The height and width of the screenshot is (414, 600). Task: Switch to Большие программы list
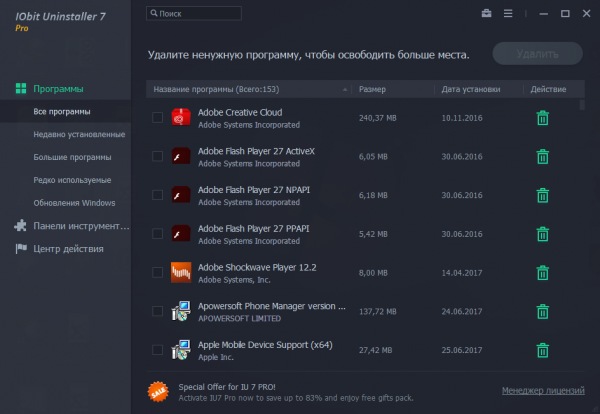(x=72, y=157)
